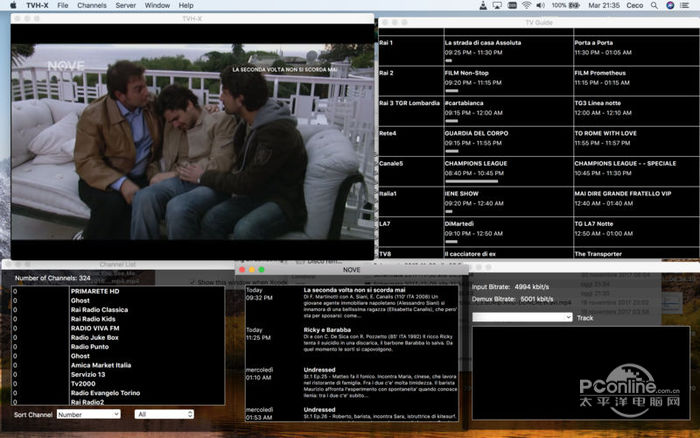Open the Server menu
The width and height of the screenshot is (700, 438).
(x=126, y=6)
